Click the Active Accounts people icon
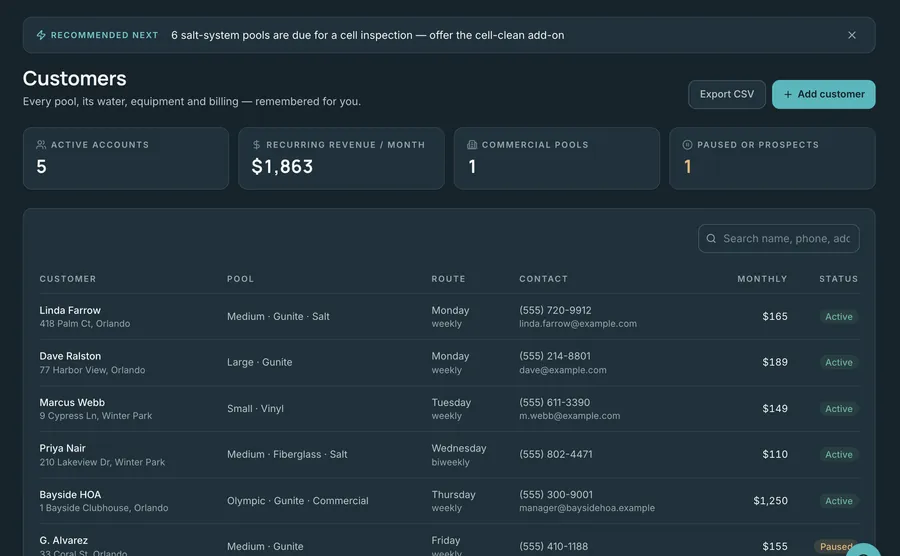The height and width of the screenshot is (556, 900). tap(41, 145)
